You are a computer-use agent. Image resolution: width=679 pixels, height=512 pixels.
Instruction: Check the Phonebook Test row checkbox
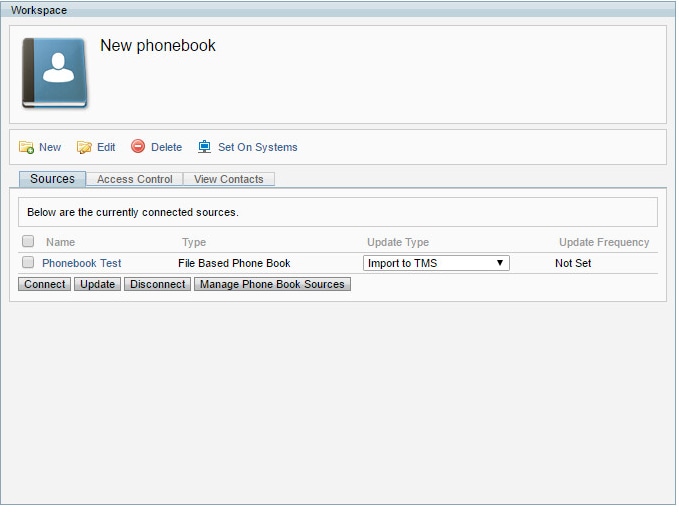click(28, 262)
